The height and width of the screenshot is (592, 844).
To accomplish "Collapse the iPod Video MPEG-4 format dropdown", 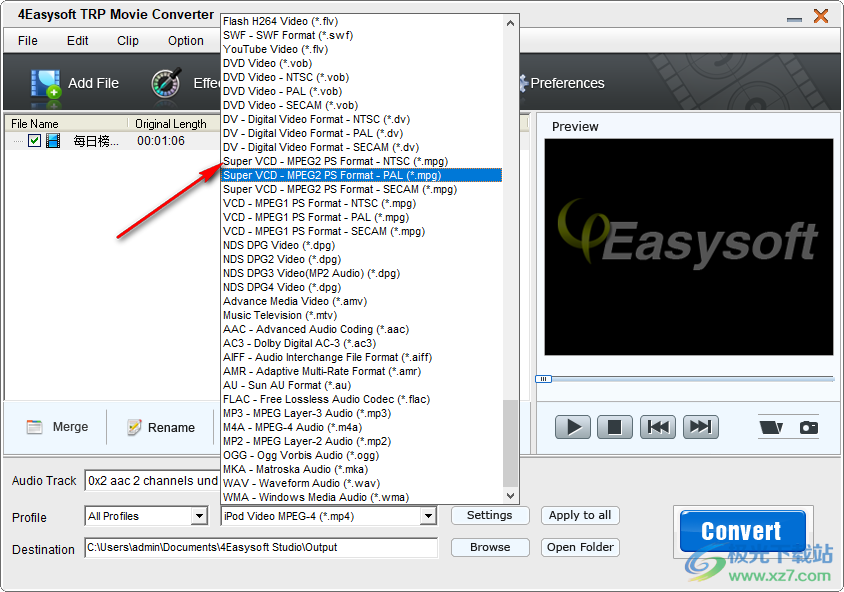I will coord(428,516).
